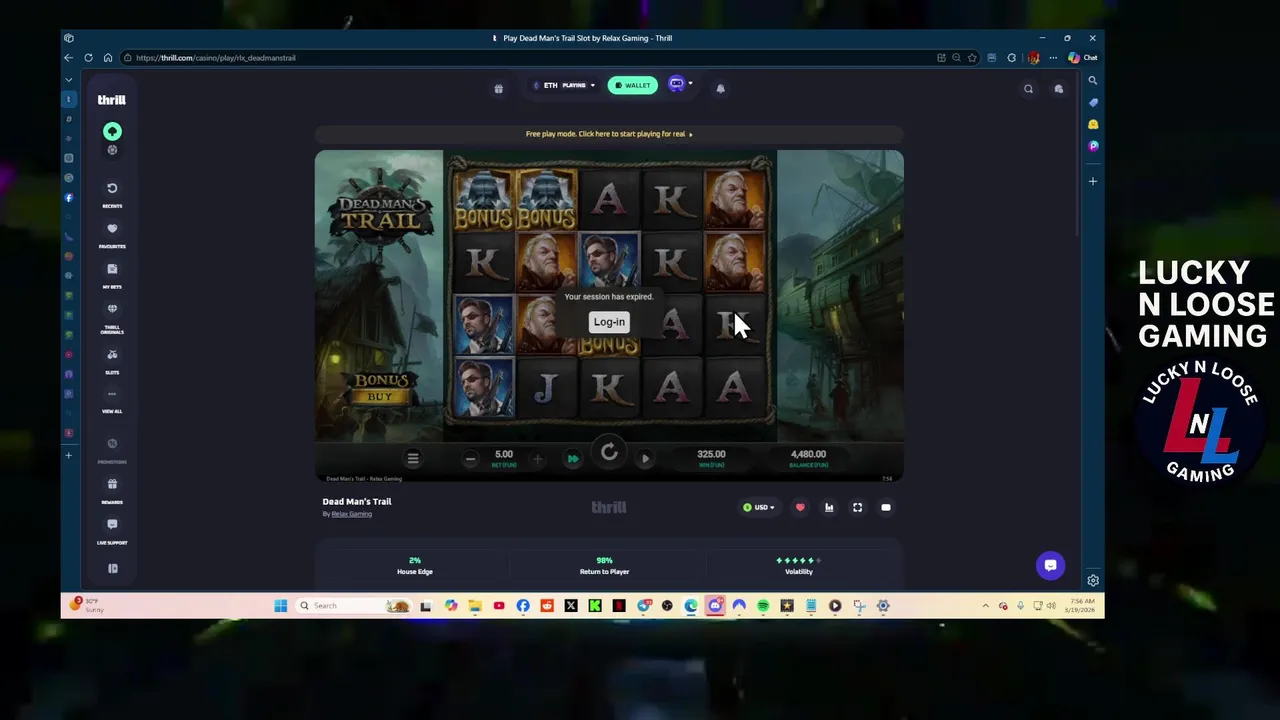The width and height of the screenshot is (1280, 720).
Task: Open the browser three-dot settings menu
Action: click(x=1053, y=58)
